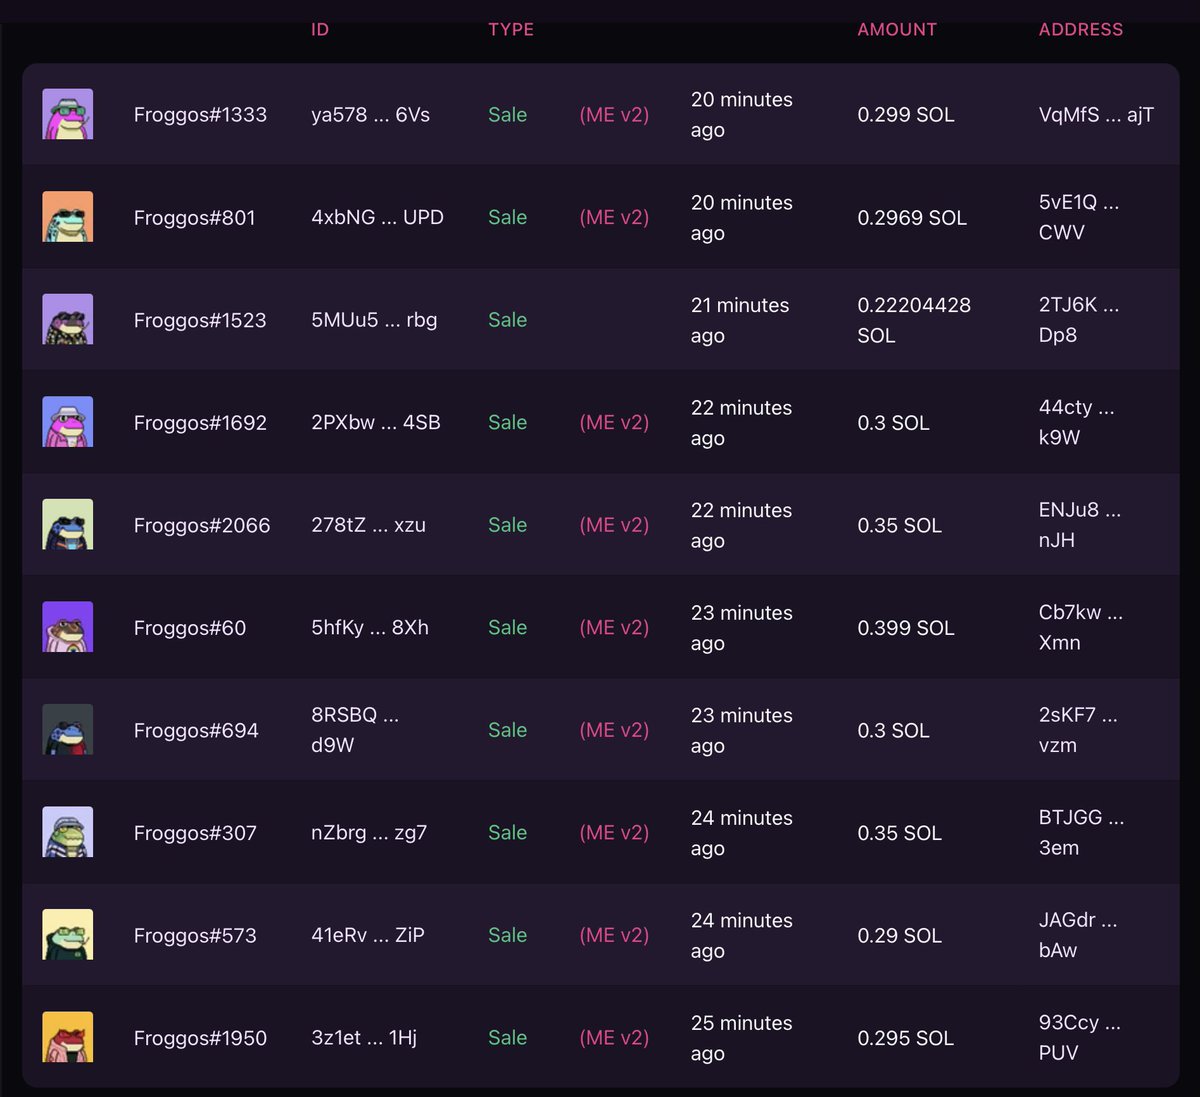Open address 2TJ6K ... Dp8
This screenshot has height=1097, width=1200.
(1079, 320)
